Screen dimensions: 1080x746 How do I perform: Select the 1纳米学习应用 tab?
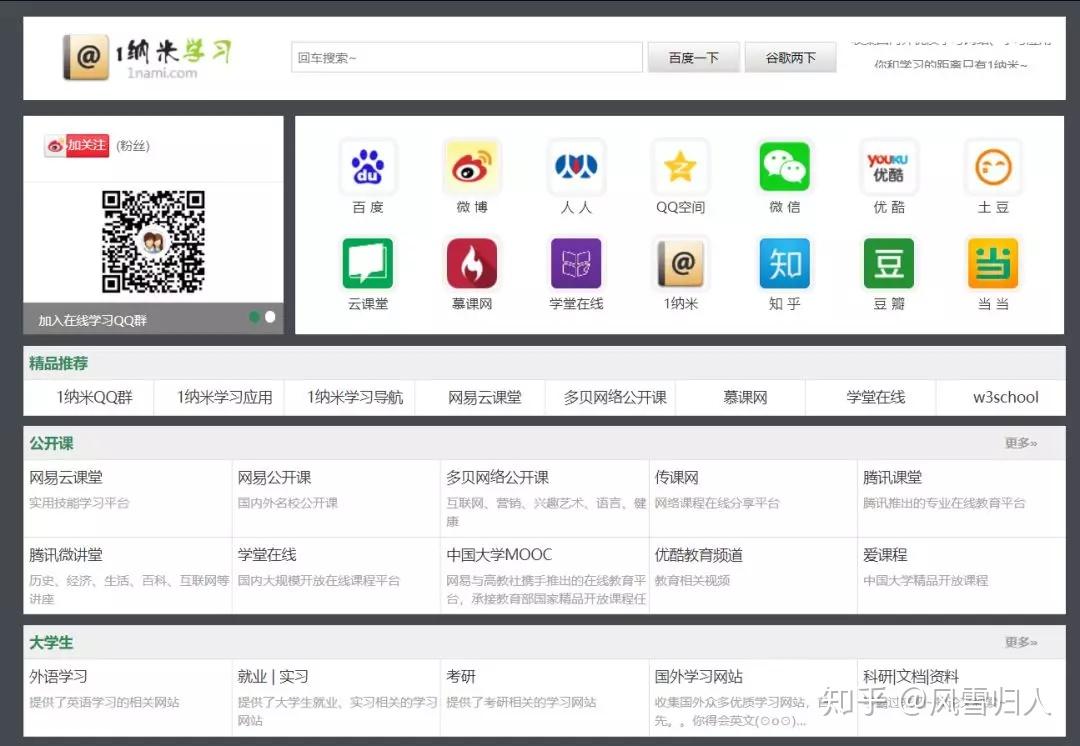[x=225, y=397]
